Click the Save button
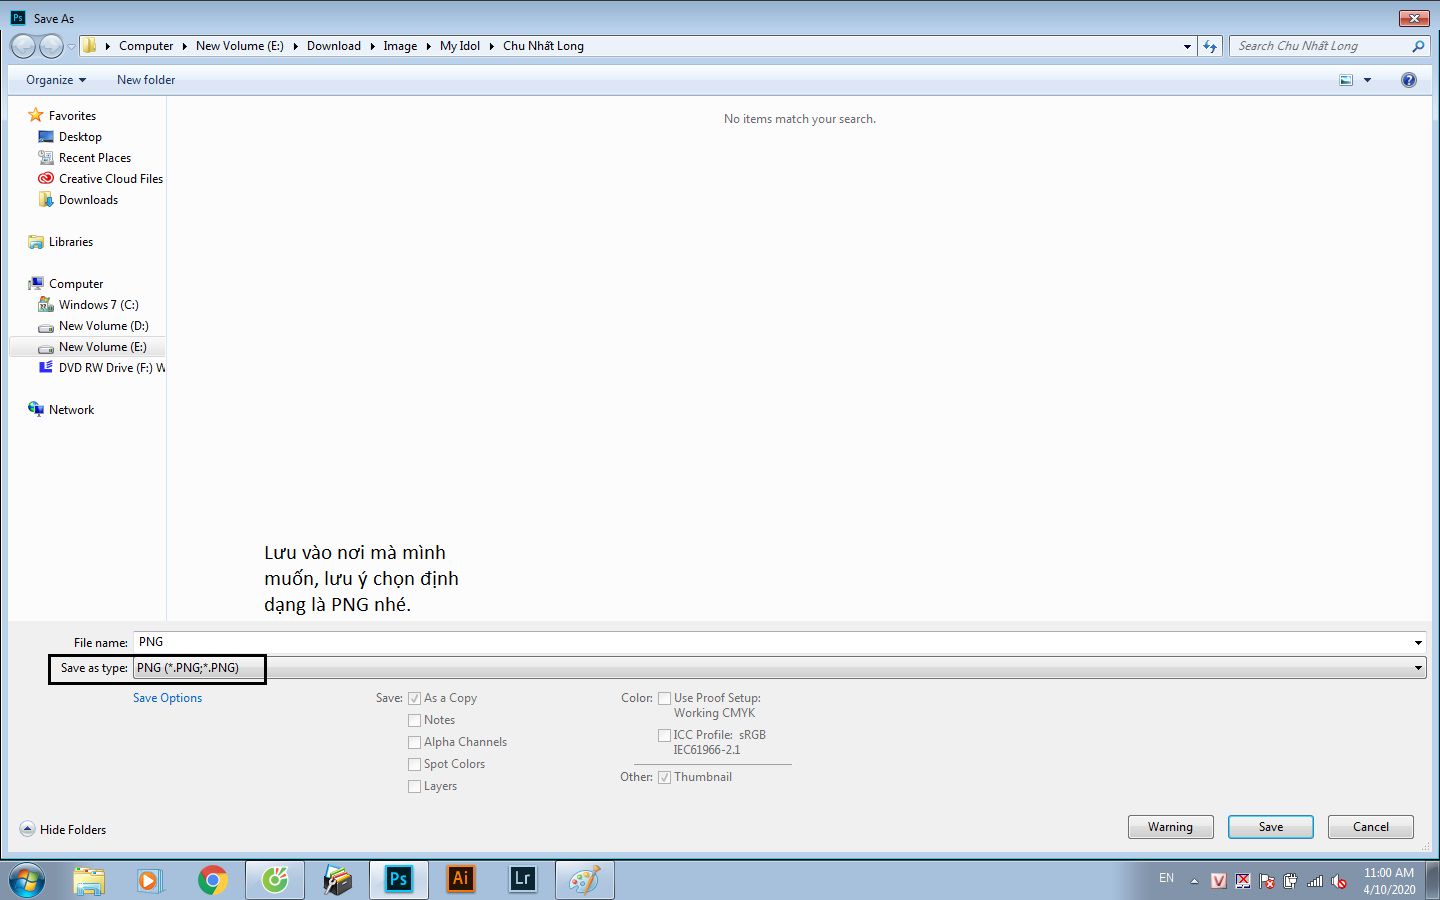 pyautogui.click(x=1270, y=827)
